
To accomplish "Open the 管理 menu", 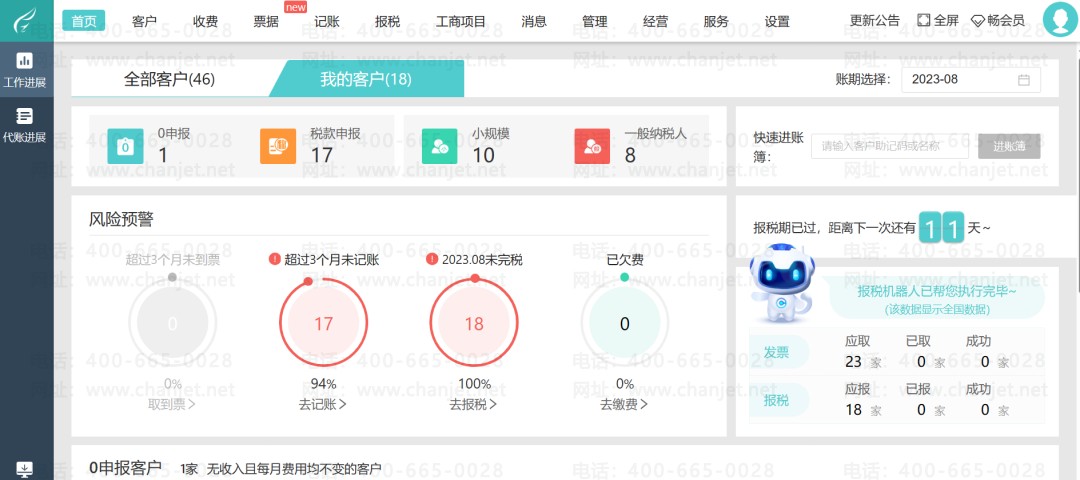I will coord(594,21).
